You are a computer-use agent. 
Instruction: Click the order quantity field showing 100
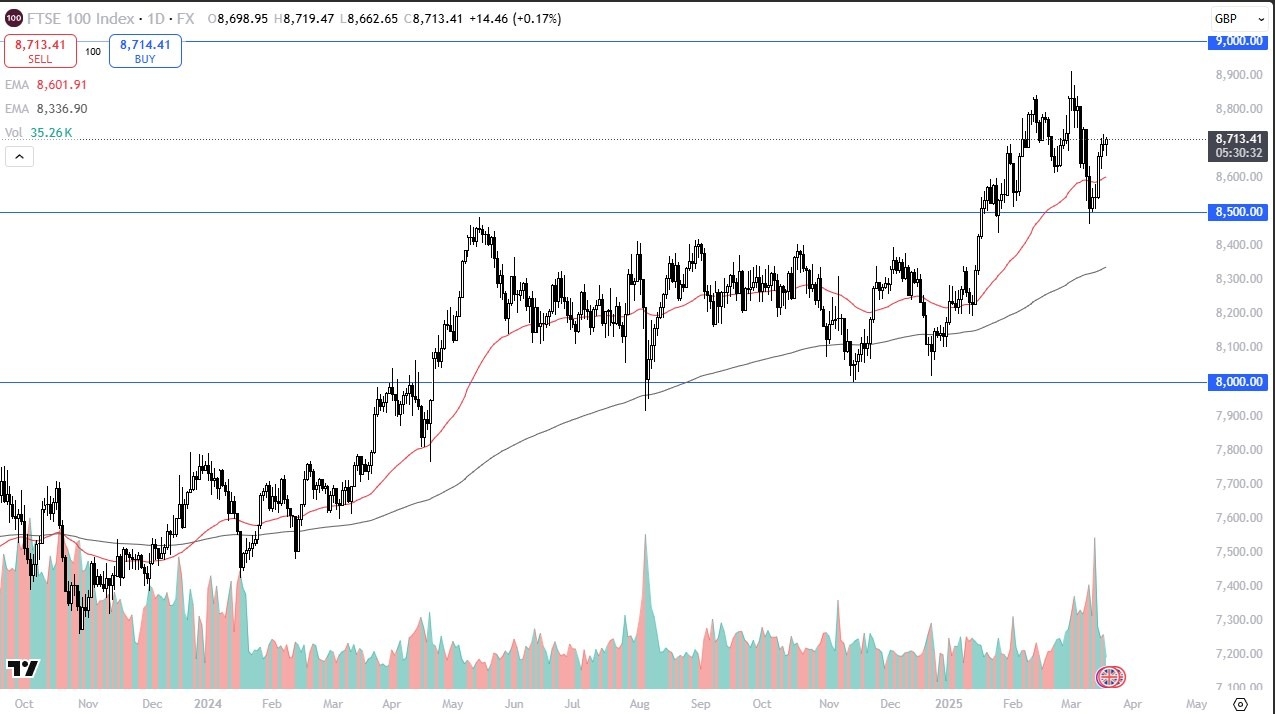[x=93, y=51]
